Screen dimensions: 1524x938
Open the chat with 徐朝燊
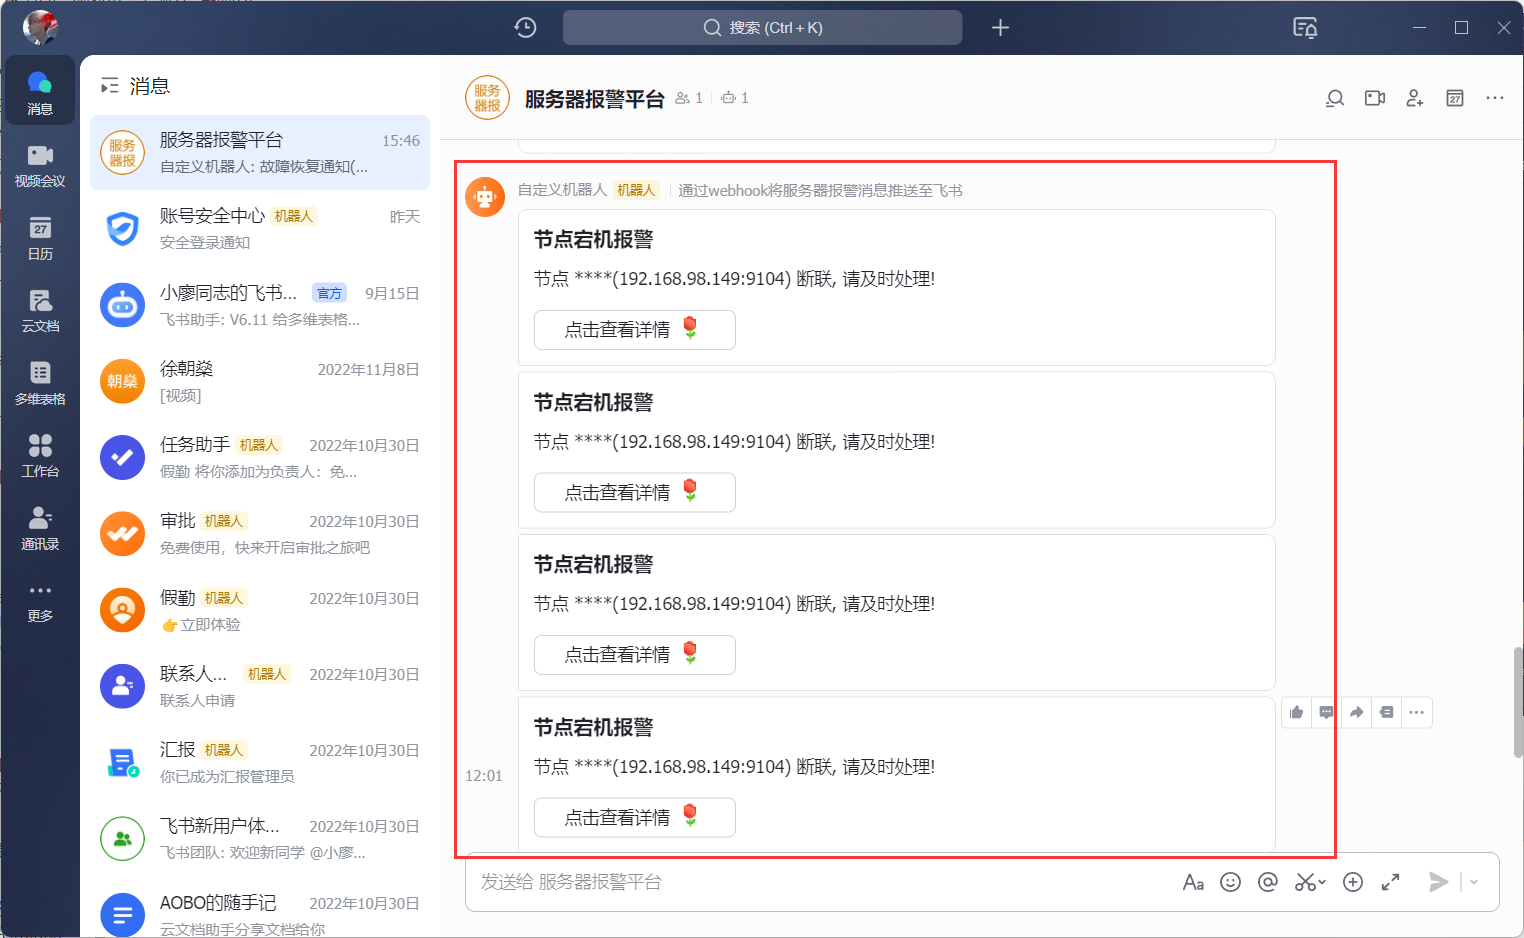[x=260, y=381]
